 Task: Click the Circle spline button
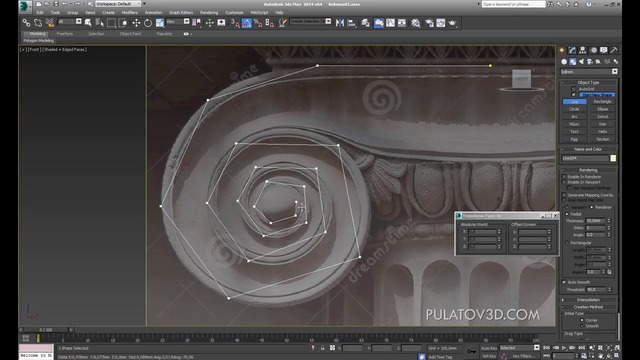coord(574,109)
